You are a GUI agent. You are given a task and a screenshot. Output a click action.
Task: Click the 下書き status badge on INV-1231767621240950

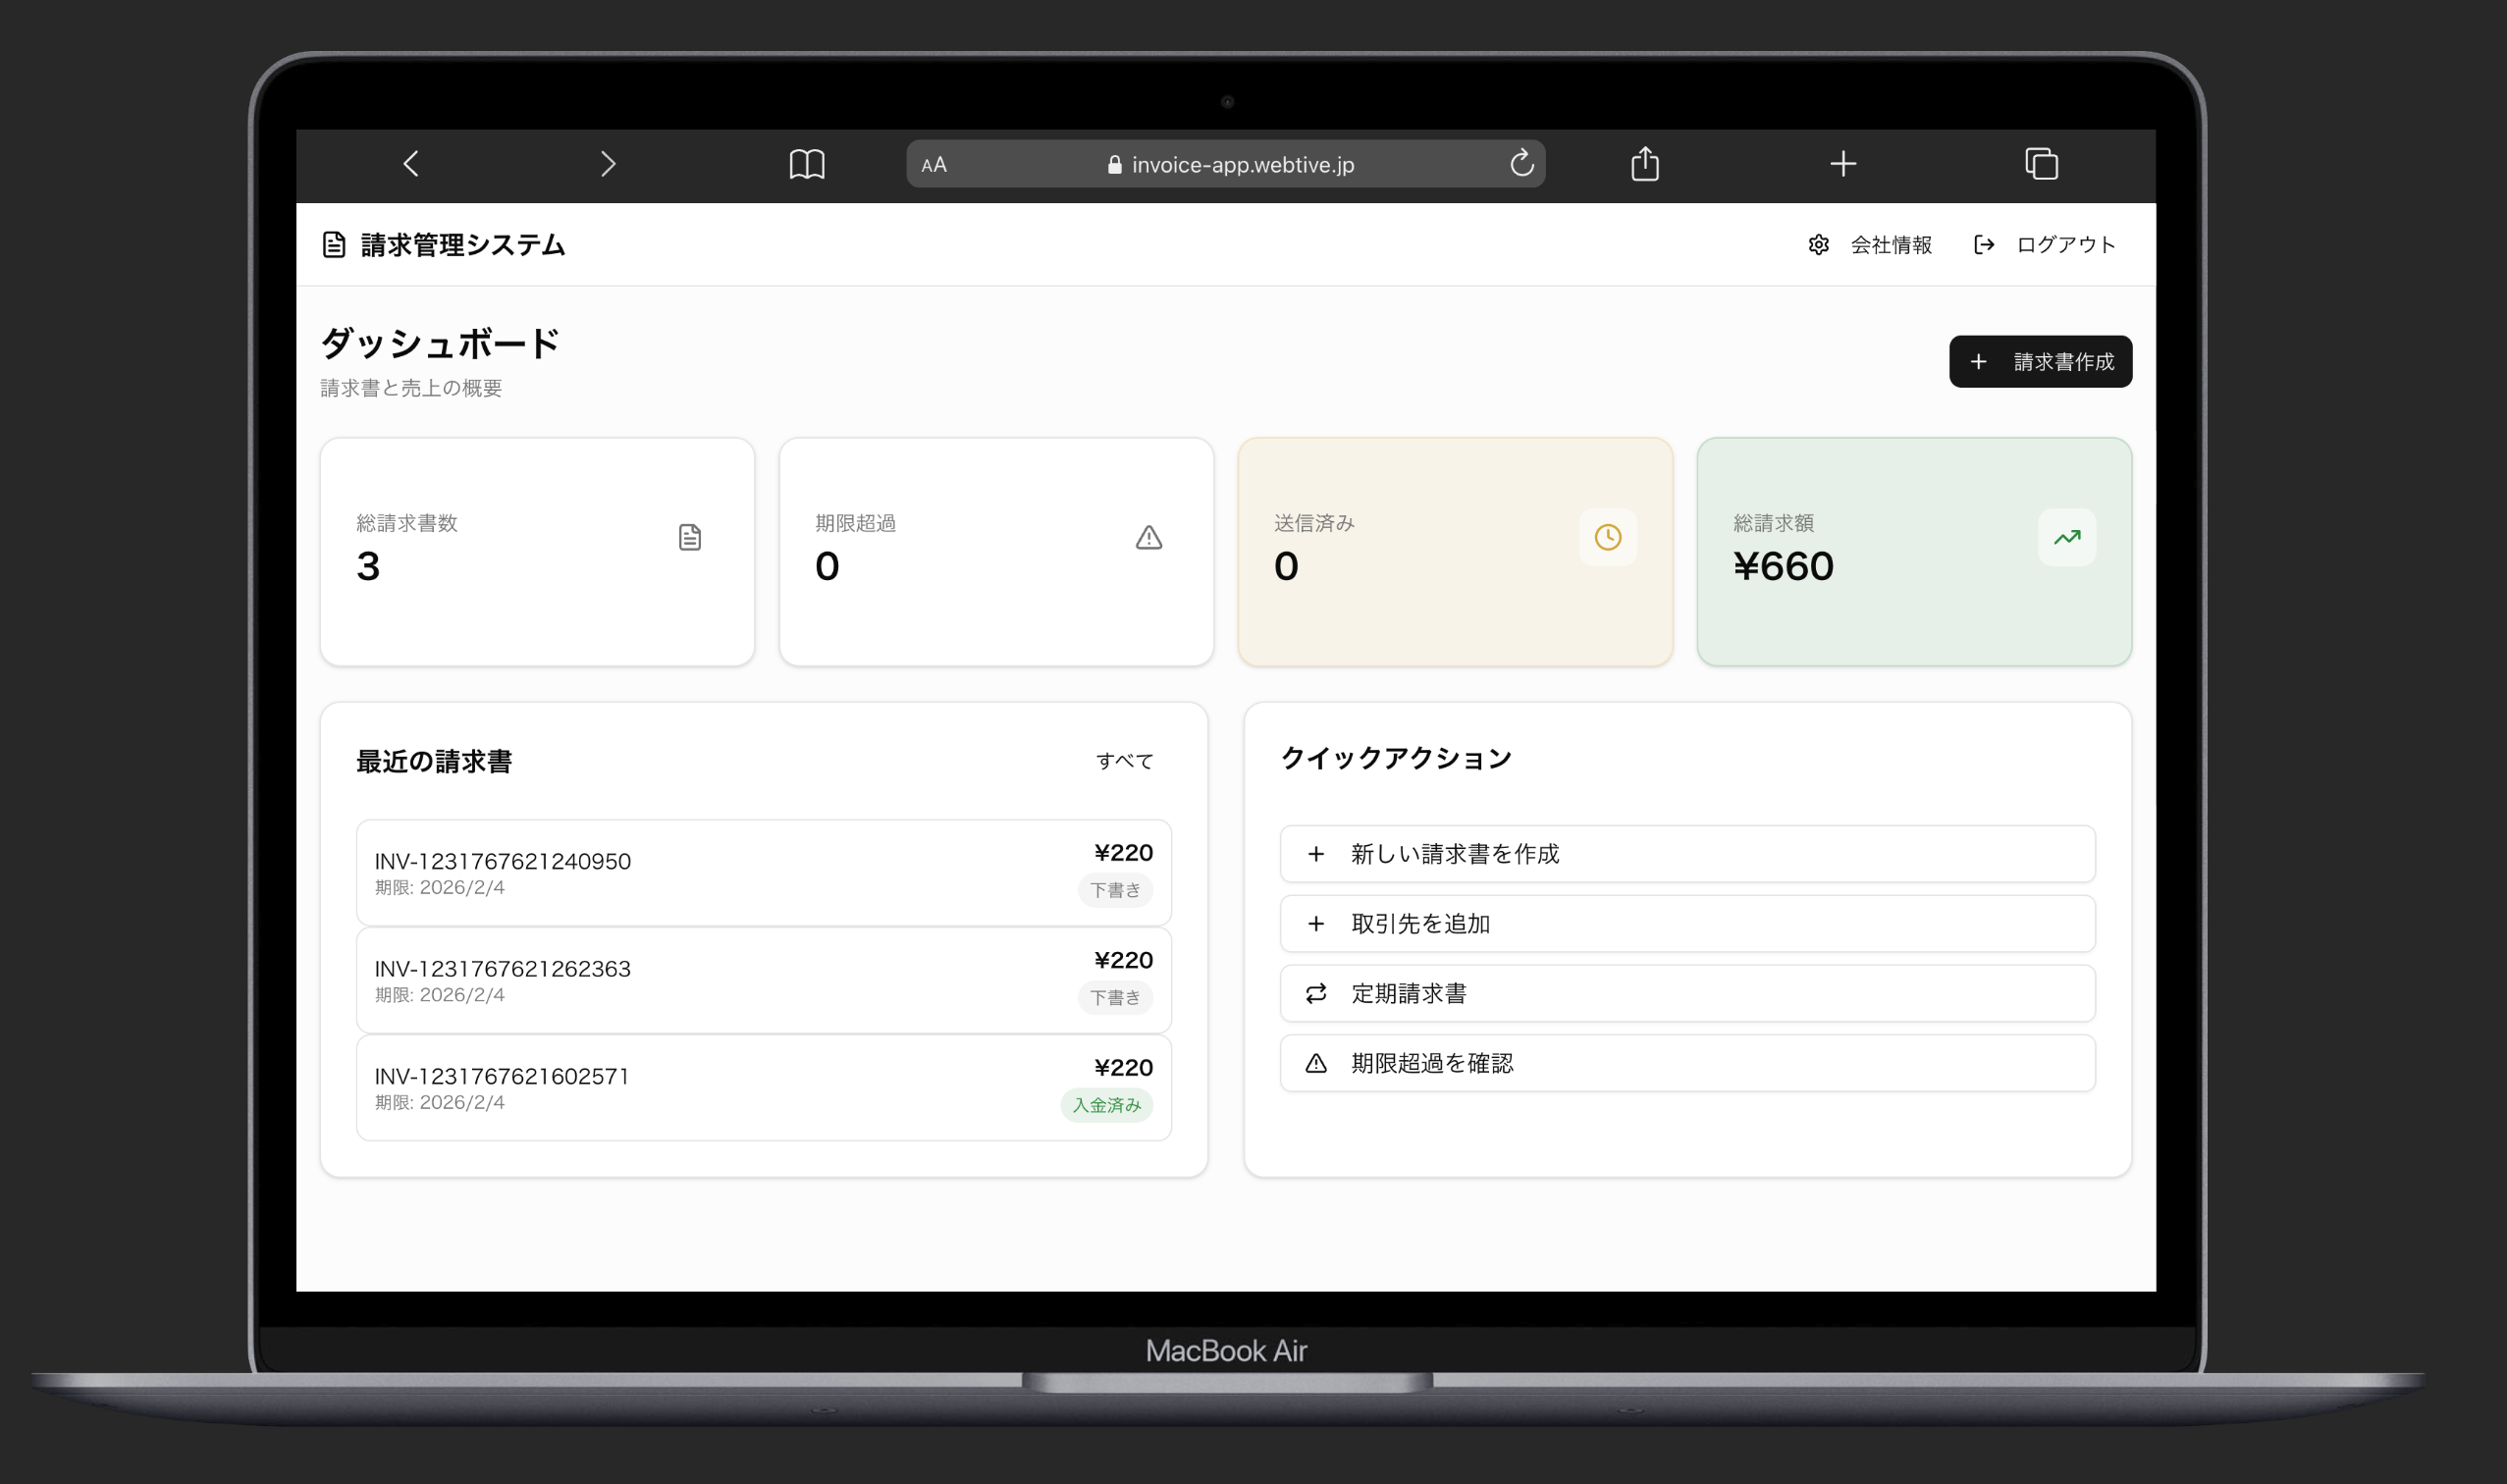(1116, 890)
